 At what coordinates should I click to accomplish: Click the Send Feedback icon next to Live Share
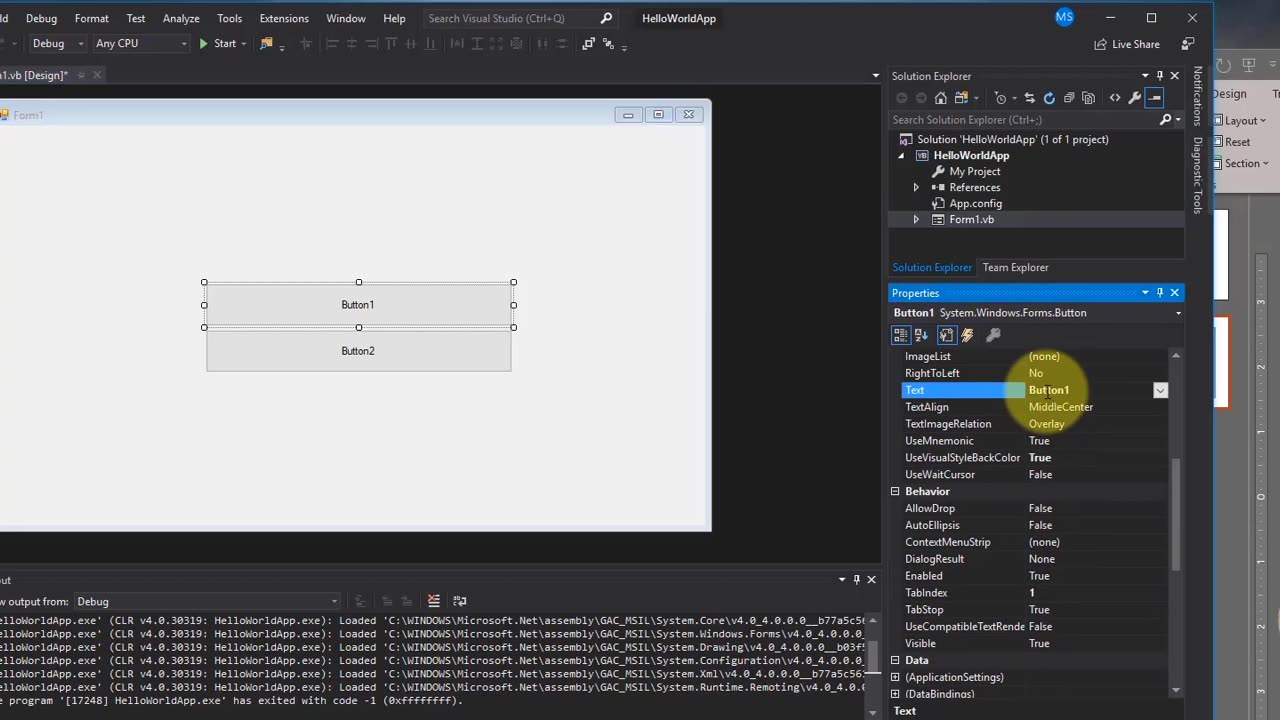click(x=1188, y=44)
